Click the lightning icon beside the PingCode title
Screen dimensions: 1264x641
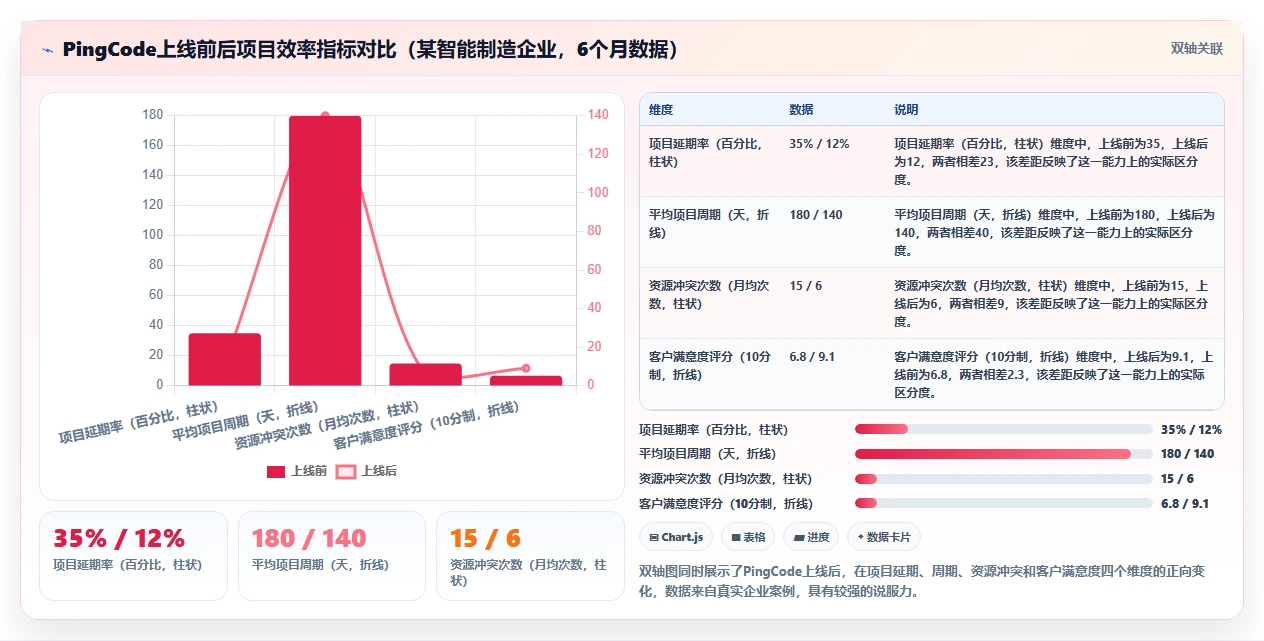pos(48,49)
